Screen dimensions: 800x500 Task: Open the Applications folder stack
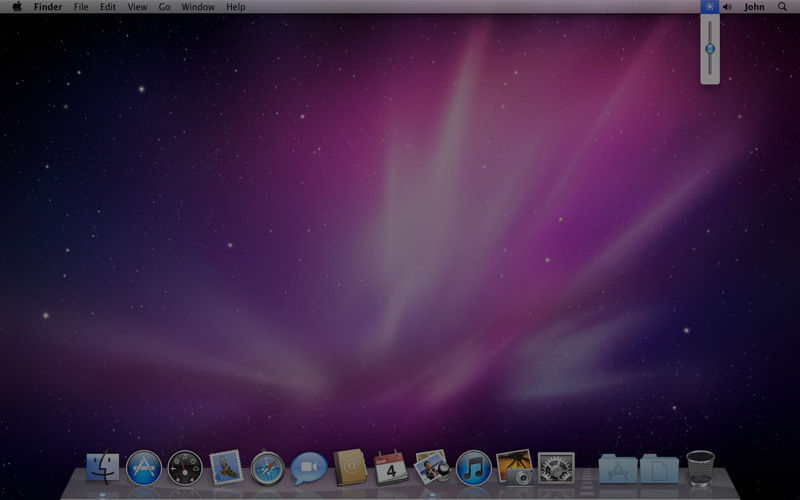(x=618, y=468)
